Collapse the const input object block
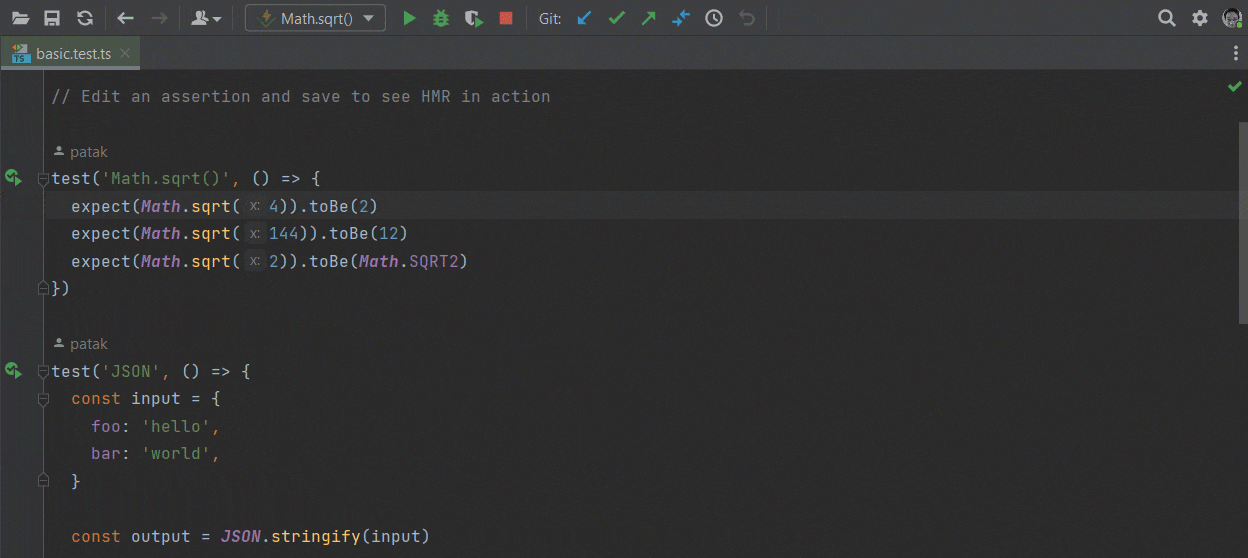The height and width of the screenshot is (558, 1248). (x=43, y=399)
